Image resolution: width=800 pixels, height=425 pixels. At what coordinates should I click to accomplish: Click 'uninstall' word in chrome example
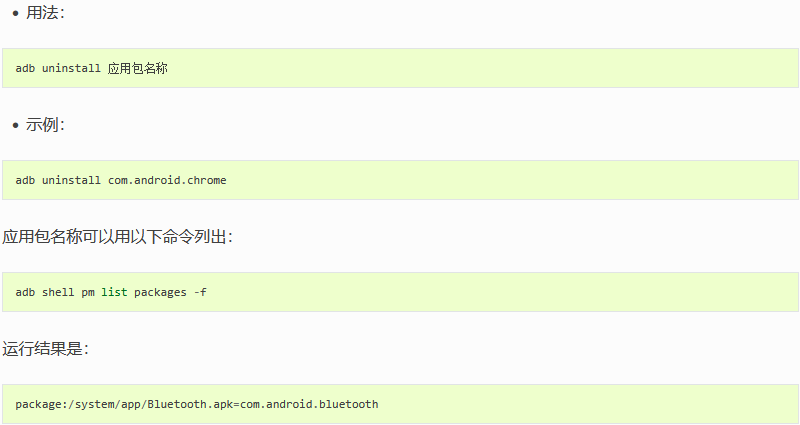coord(71,180)
